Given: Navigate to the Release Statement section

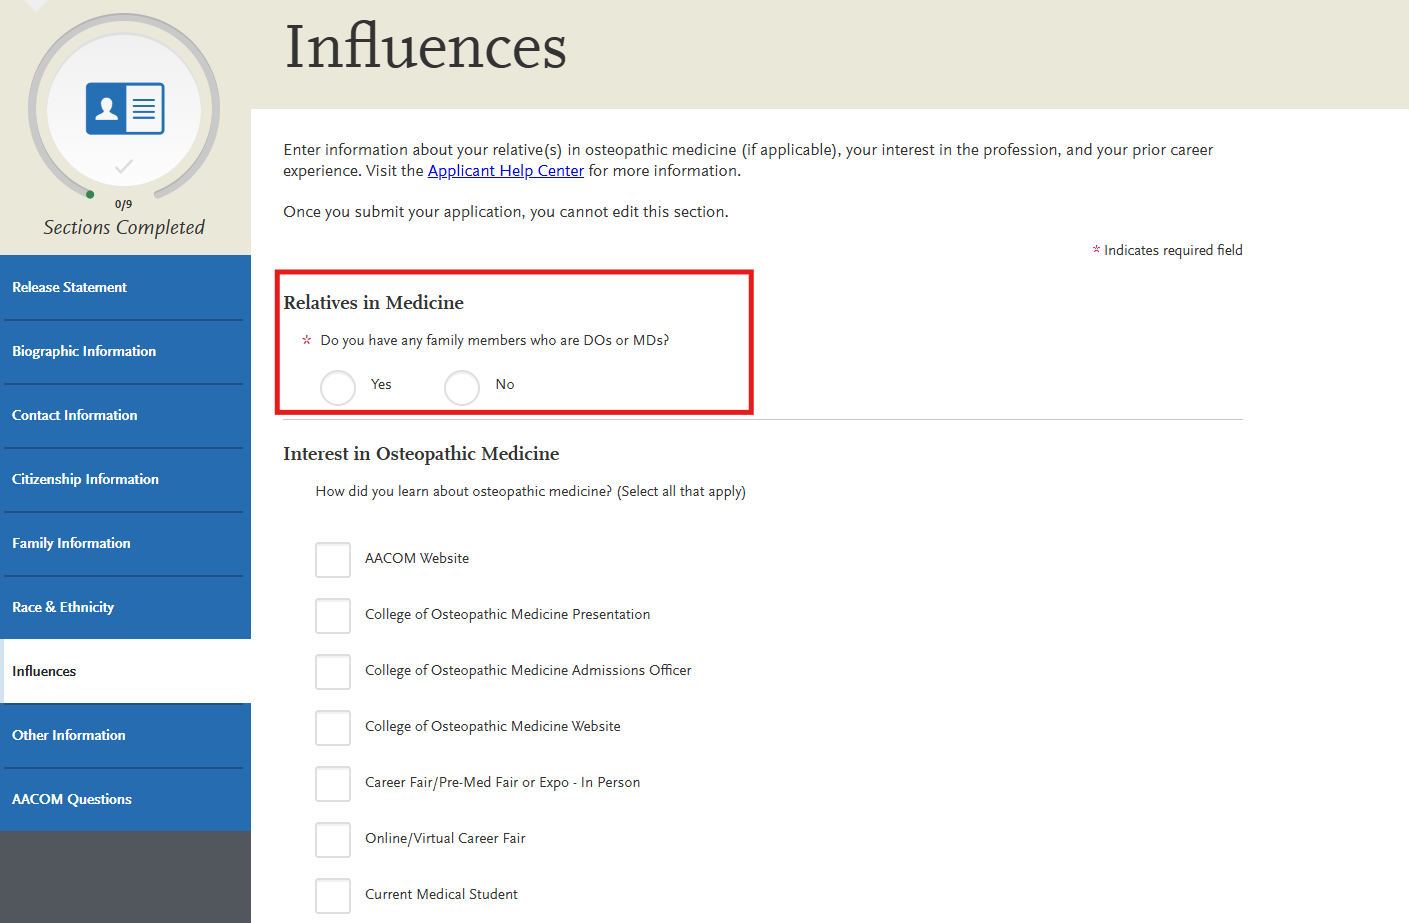Looking at the screenshot, I should tap(68, 287).
